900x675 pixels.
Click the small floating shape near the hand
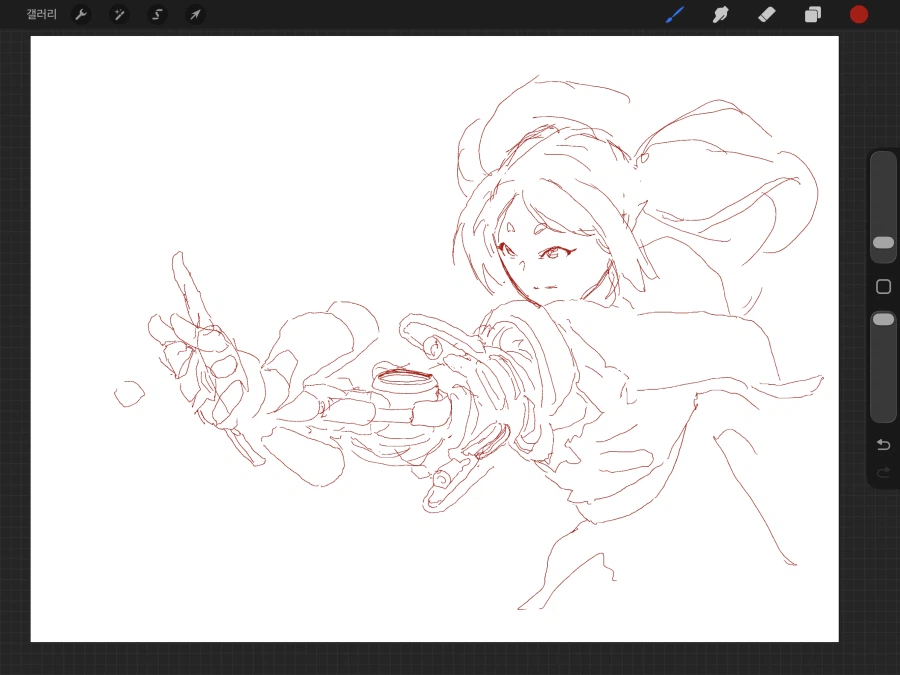click(129, 394)
